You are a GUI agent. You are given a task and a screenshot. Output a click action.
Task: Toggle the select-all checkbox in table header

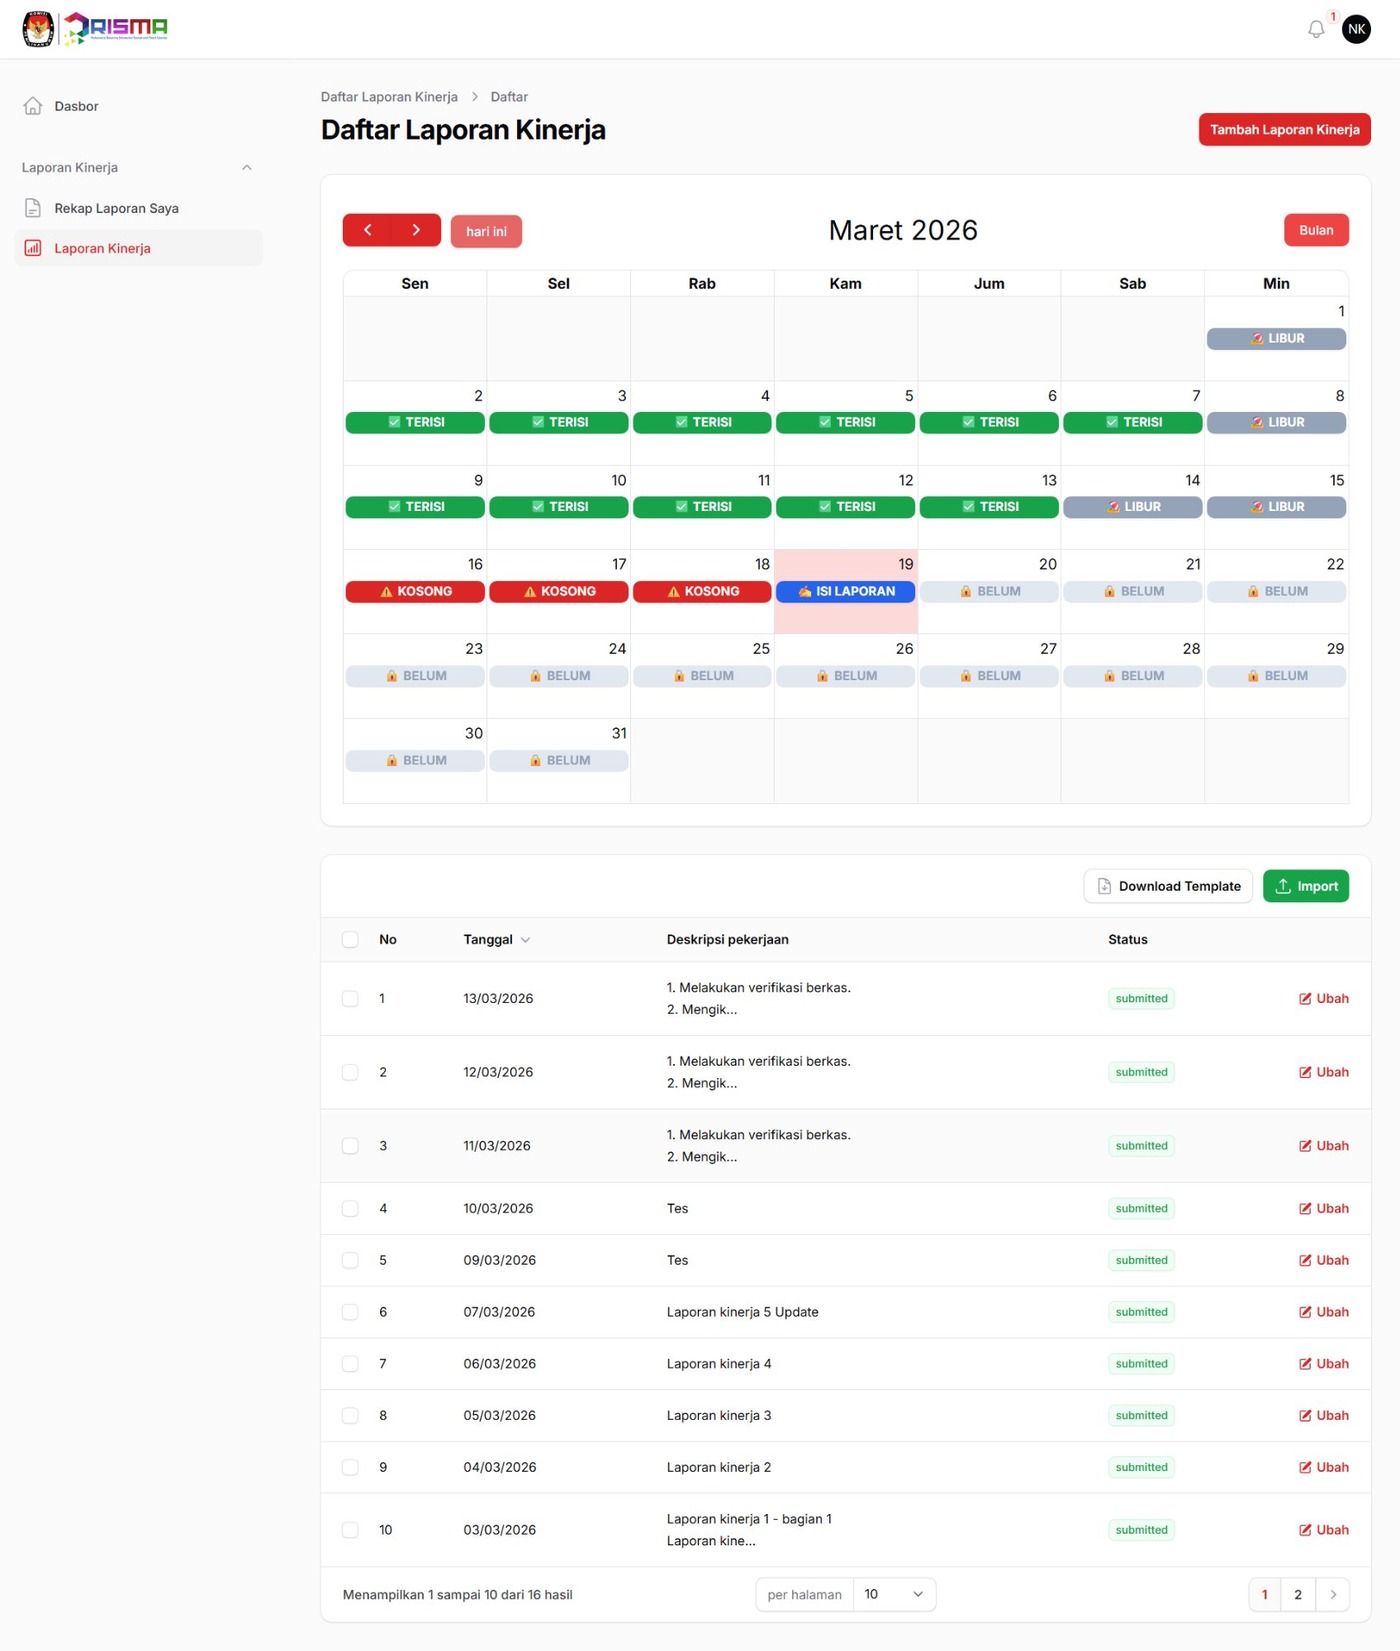[x=350, y=939]
